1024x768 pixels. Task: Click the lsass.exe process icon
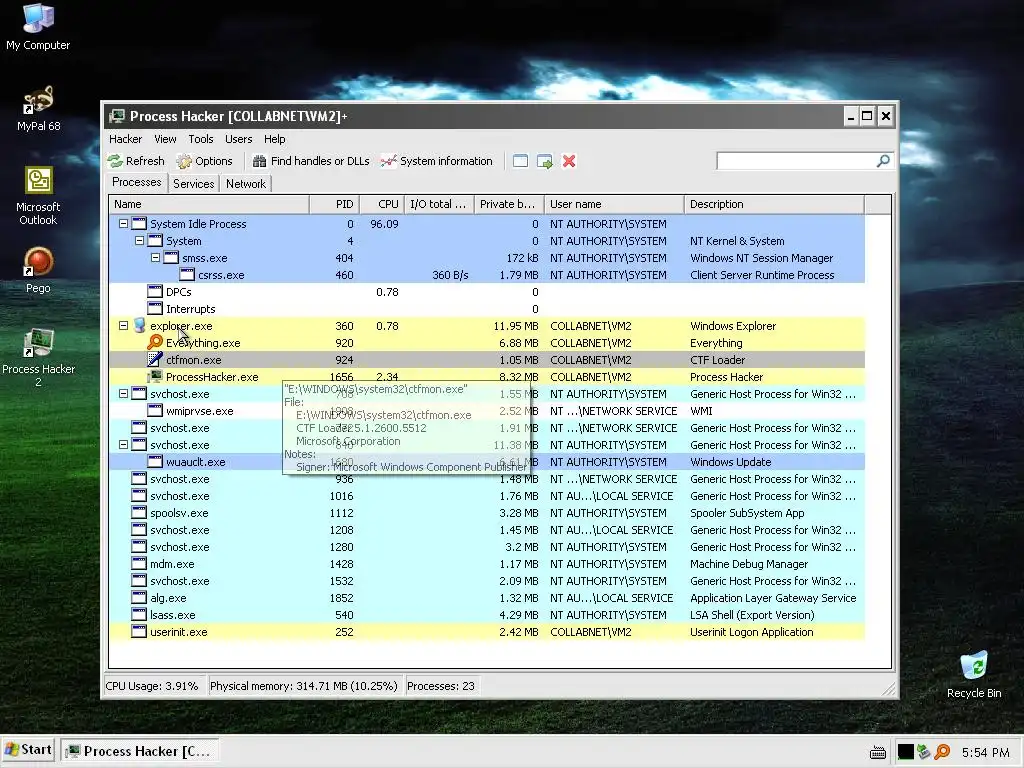139,615
